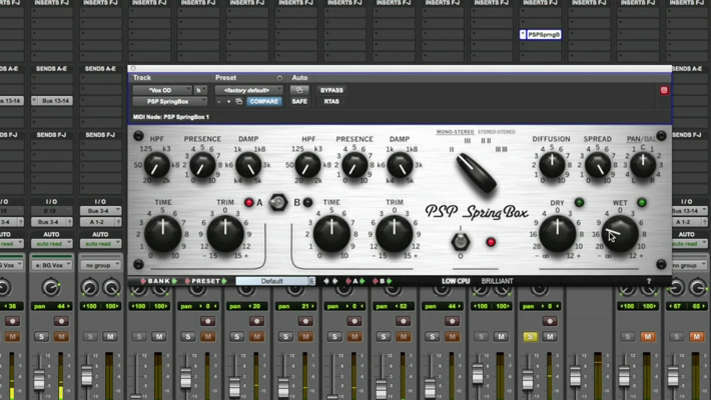This screenshot has height=400, width=711.
Task: Unsolo the yellow highlighted S button
Action: 530,337
